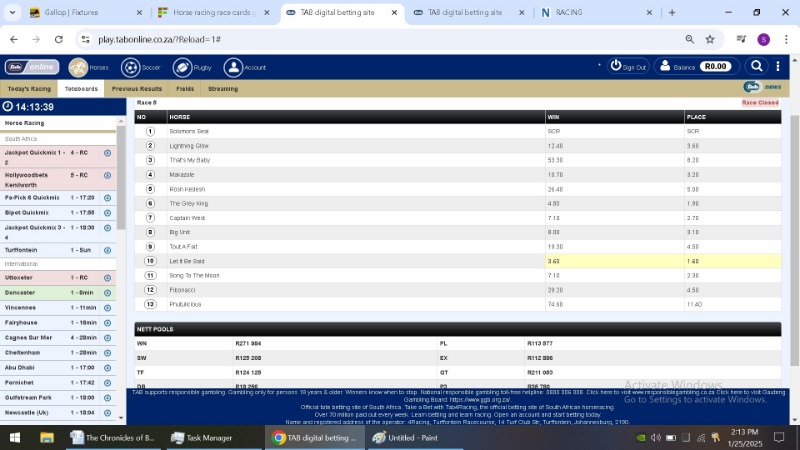The height and width of the screenshot is (450, 800).
Task: Click the TAB online logo
Action: point(32,67)
